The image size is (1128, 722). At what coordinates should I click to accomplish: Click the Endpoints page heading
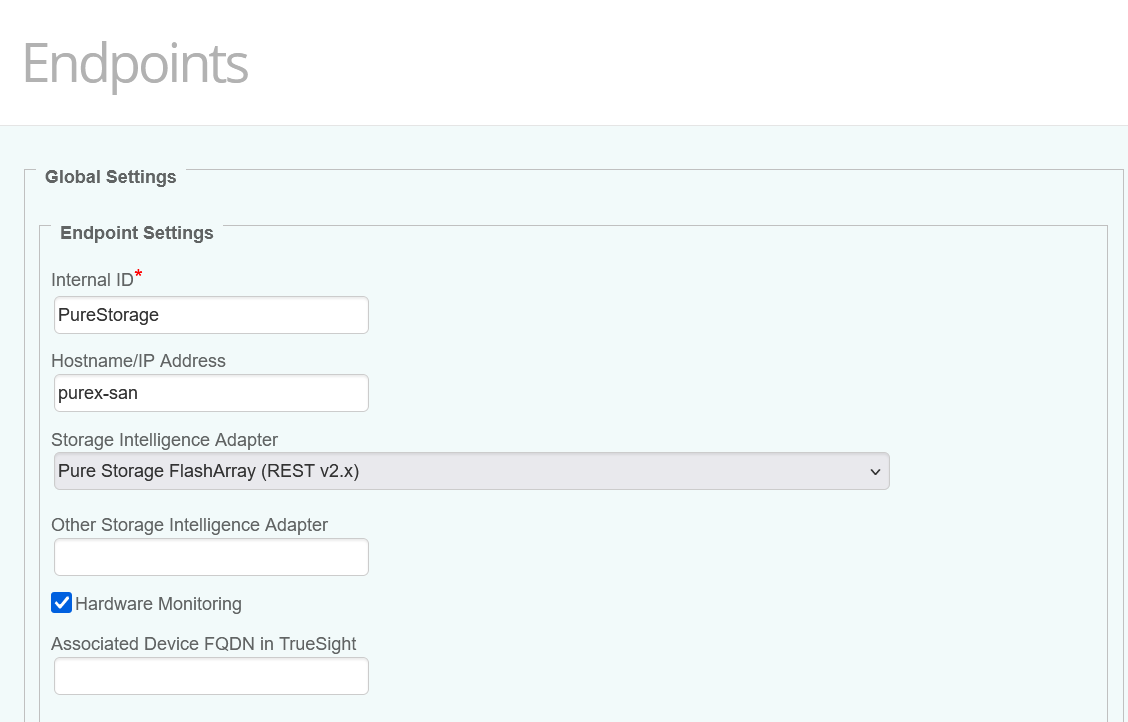134,64
